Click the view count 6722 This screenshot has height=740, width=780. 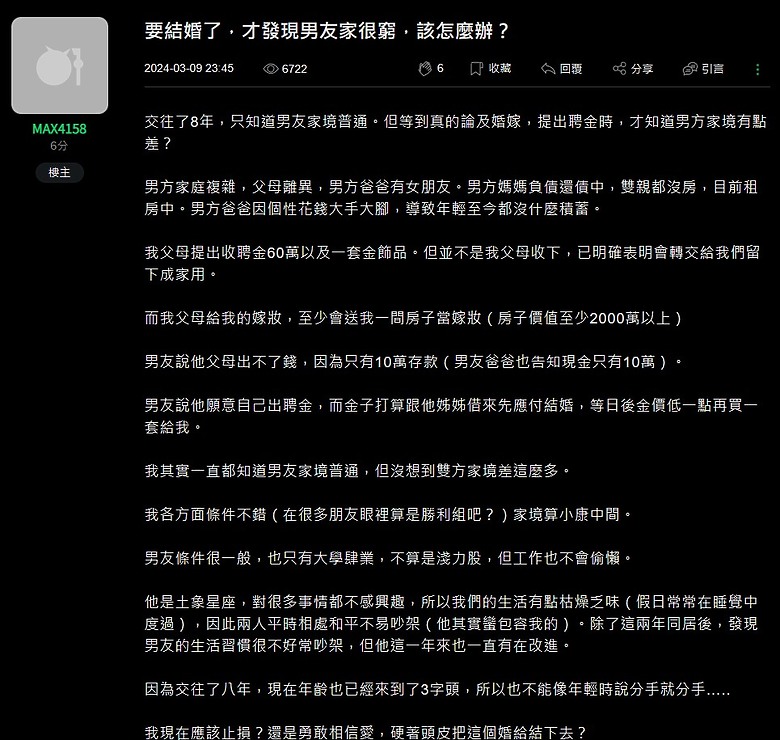(294, 69)
